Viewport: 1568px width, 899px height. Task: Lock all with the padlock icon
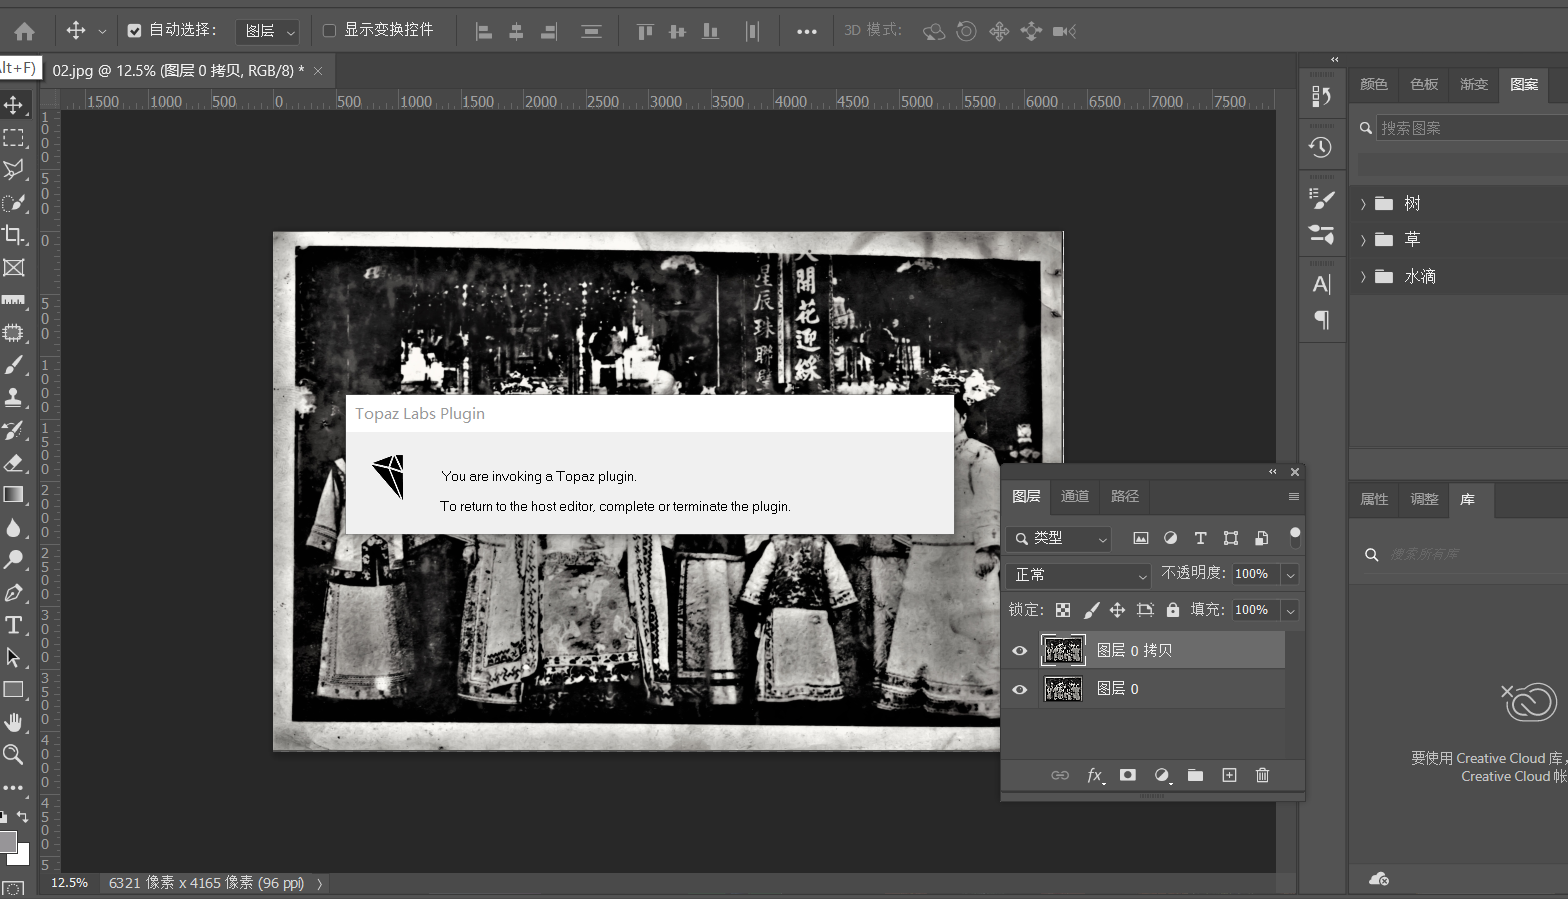[1173, 610]
